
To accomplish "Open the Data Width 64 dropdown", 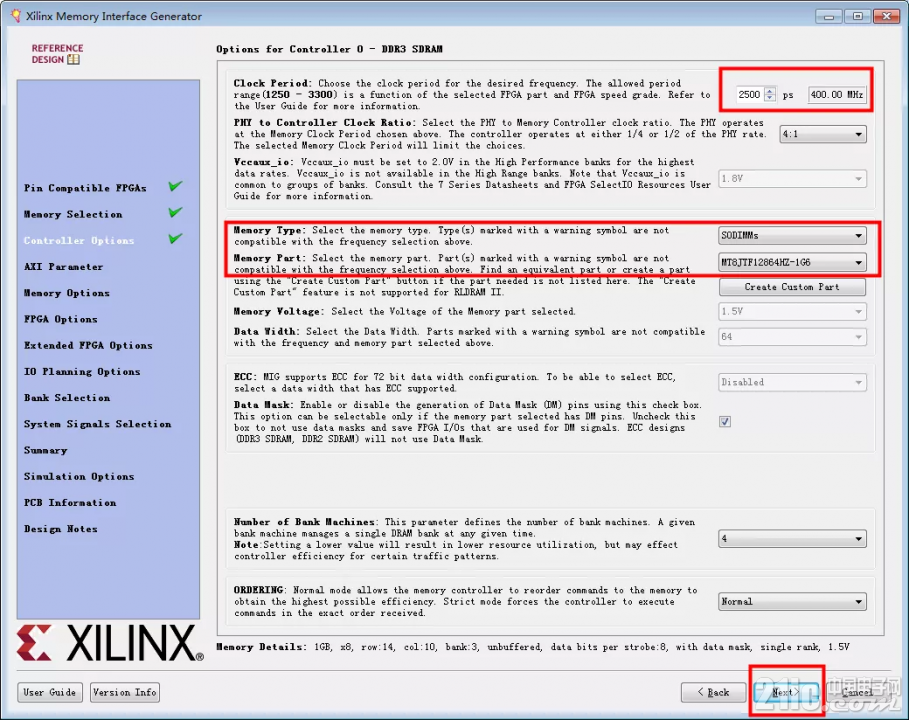I will click(x=792, y=337).
